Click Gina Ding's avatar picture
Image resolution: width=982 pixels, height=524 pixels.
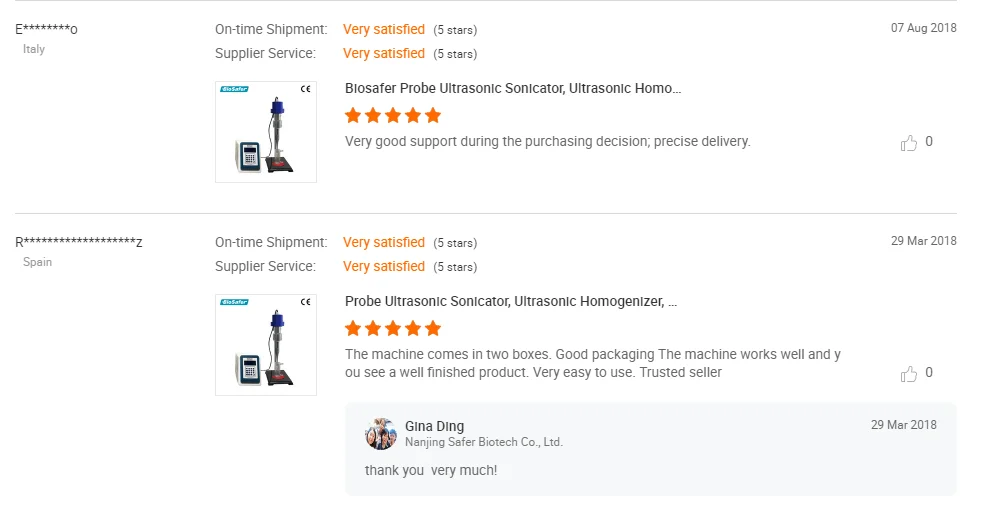click(381, 434)
